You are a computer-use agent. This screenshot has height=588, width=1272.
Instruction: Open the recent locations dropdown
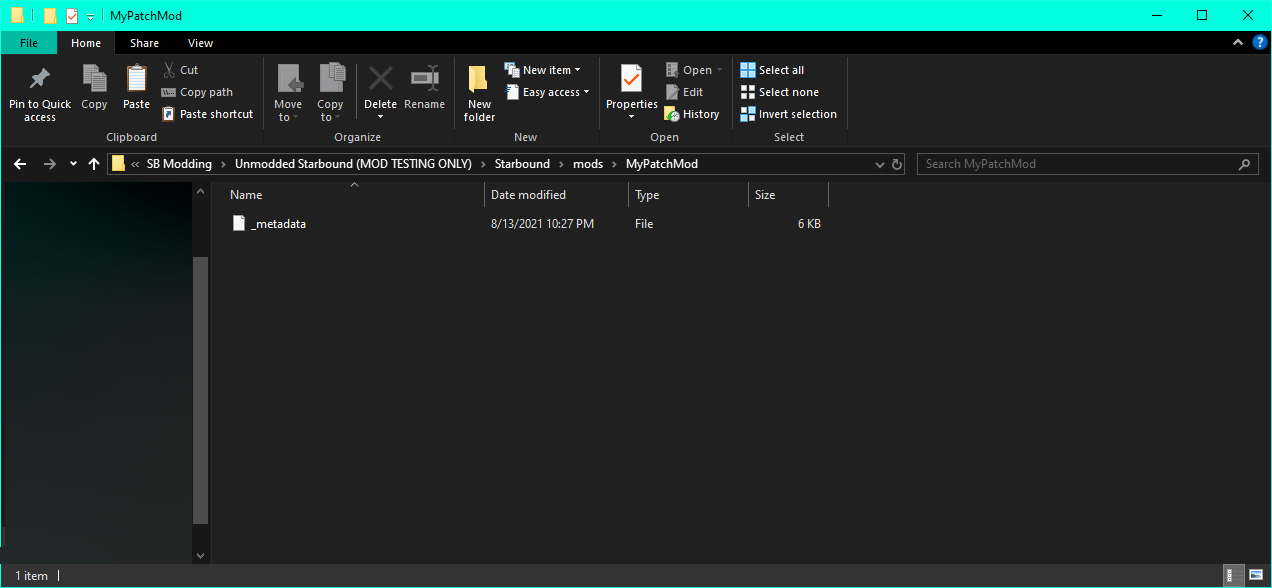coord(73,164)
